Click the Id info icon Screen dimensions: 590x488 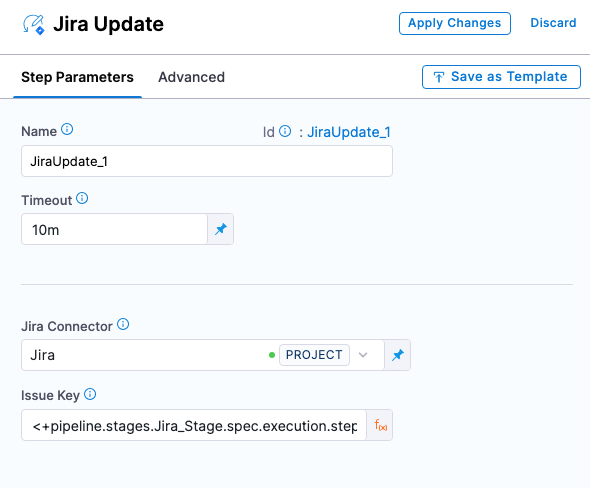coord(285,131)
